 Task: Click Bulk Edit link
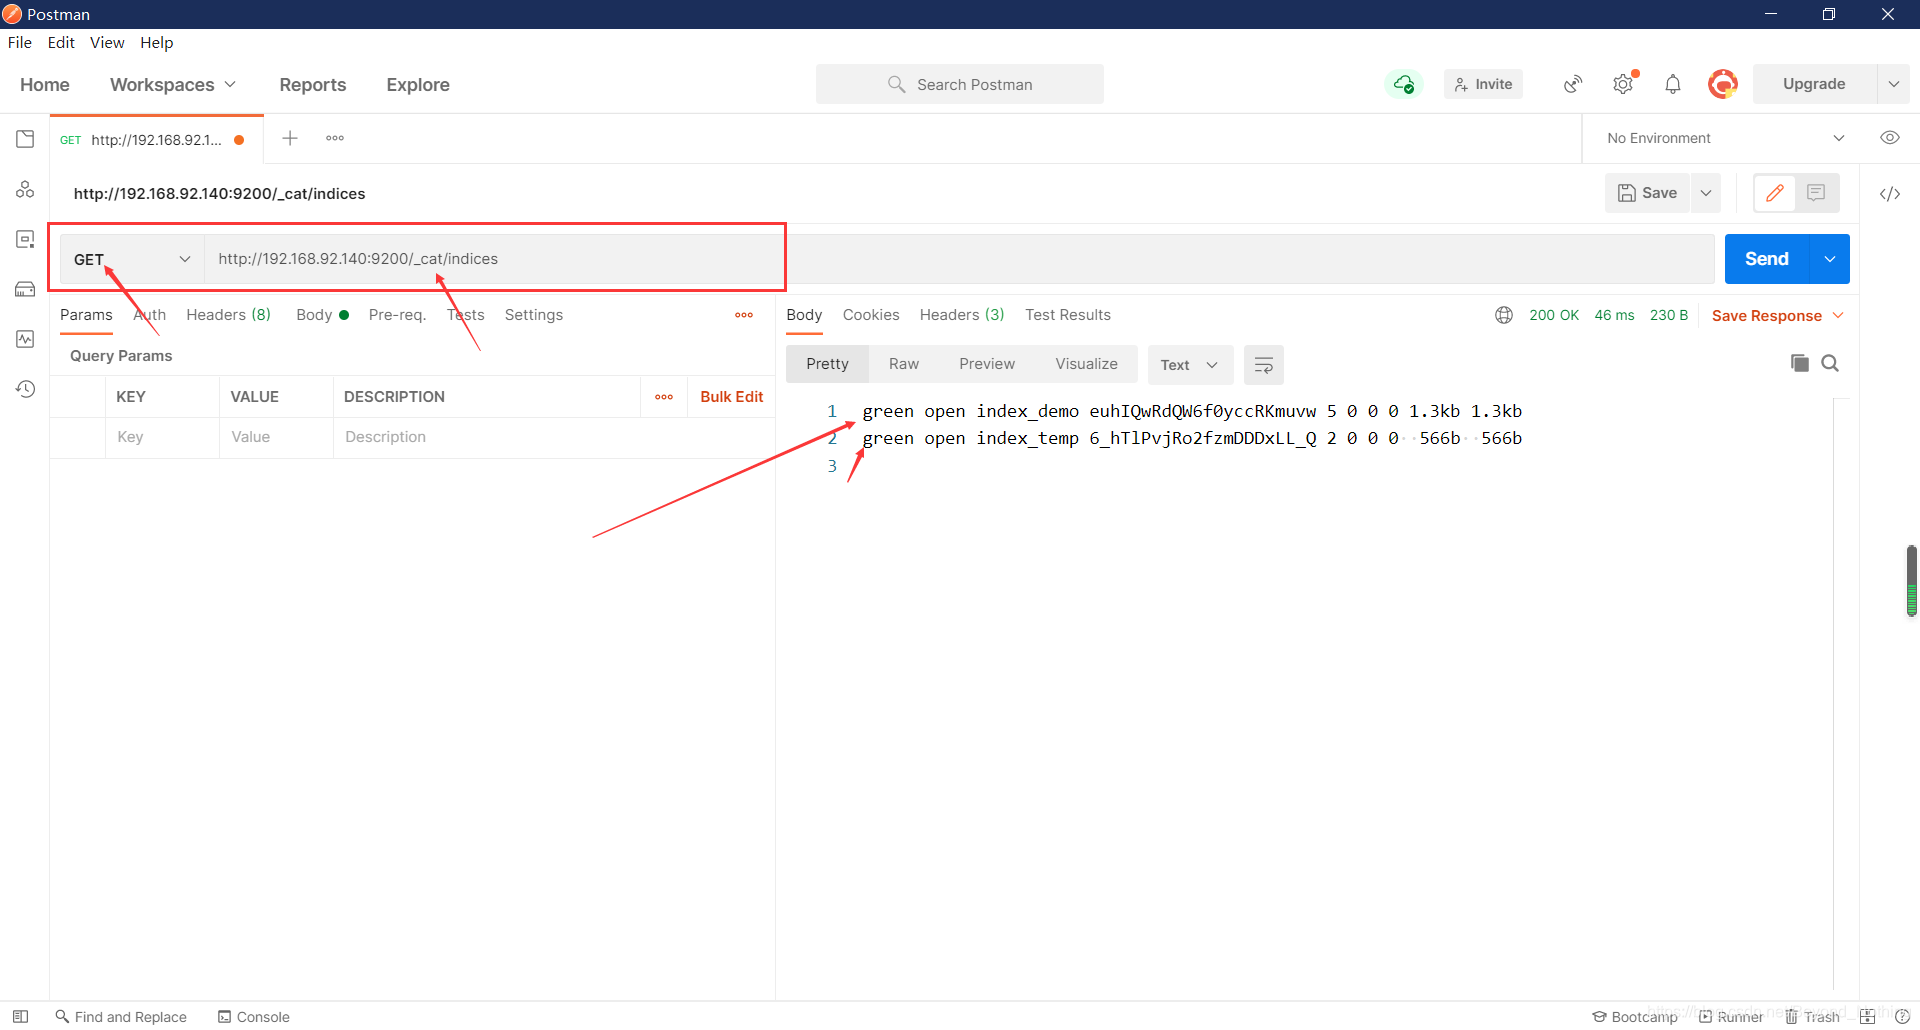pyautogui.click(x=732, y=397)
